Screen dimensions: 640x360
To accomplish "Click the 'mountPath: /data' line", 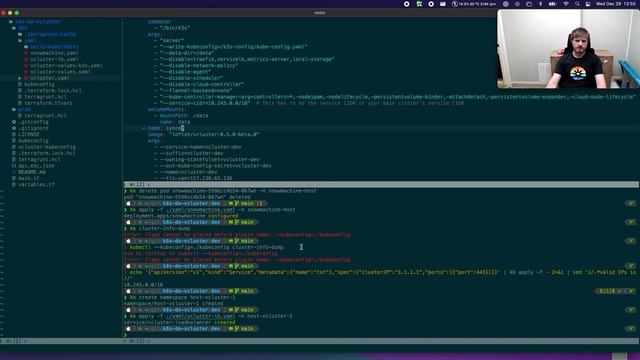I will pos(181,116).
